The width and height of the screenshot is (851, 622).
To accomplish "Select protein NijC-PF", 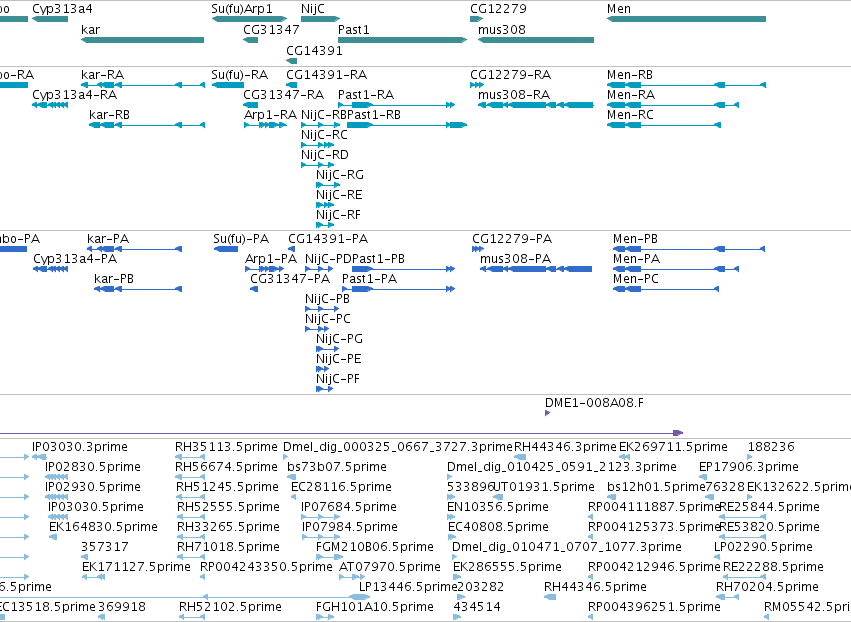I will tap(324, 389).
